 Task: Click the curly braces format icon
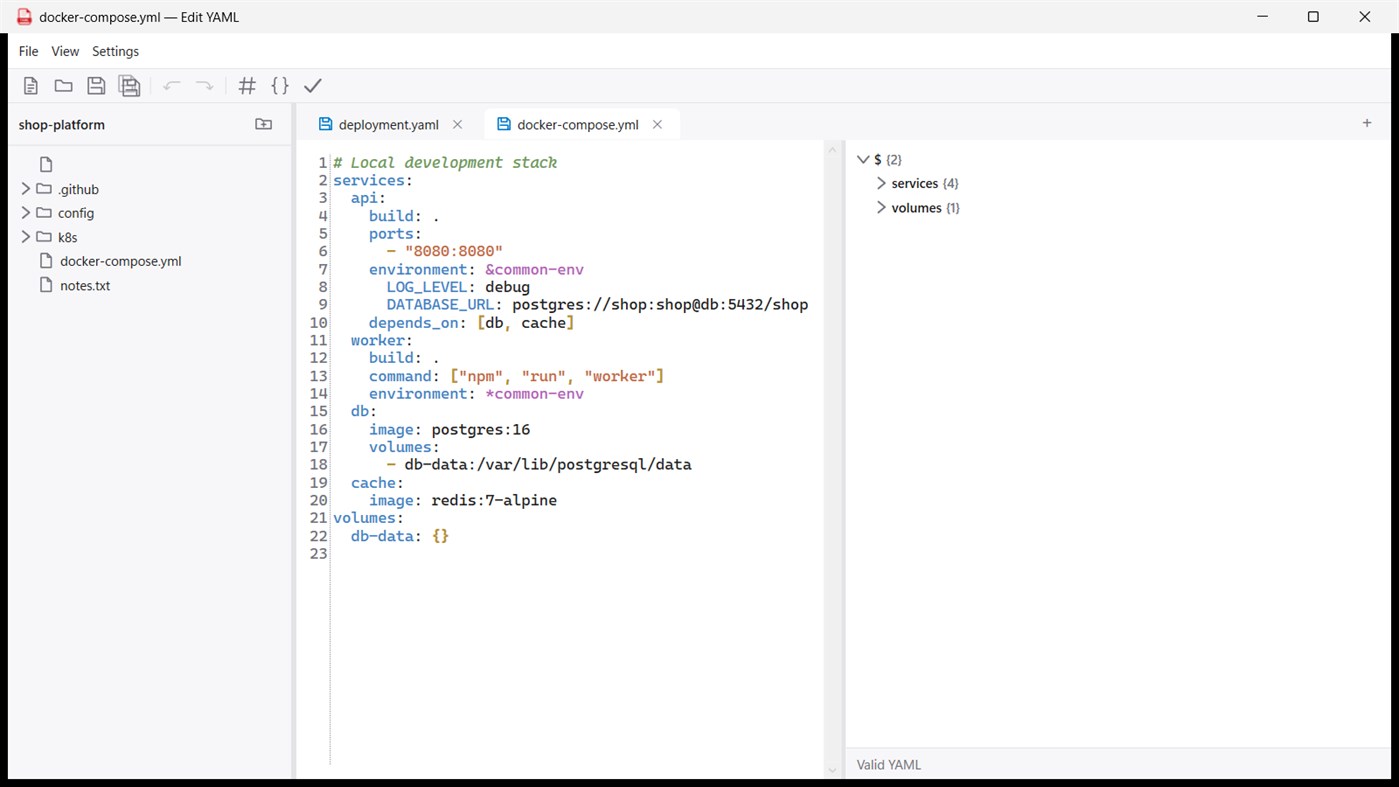[x=280, y=86]
